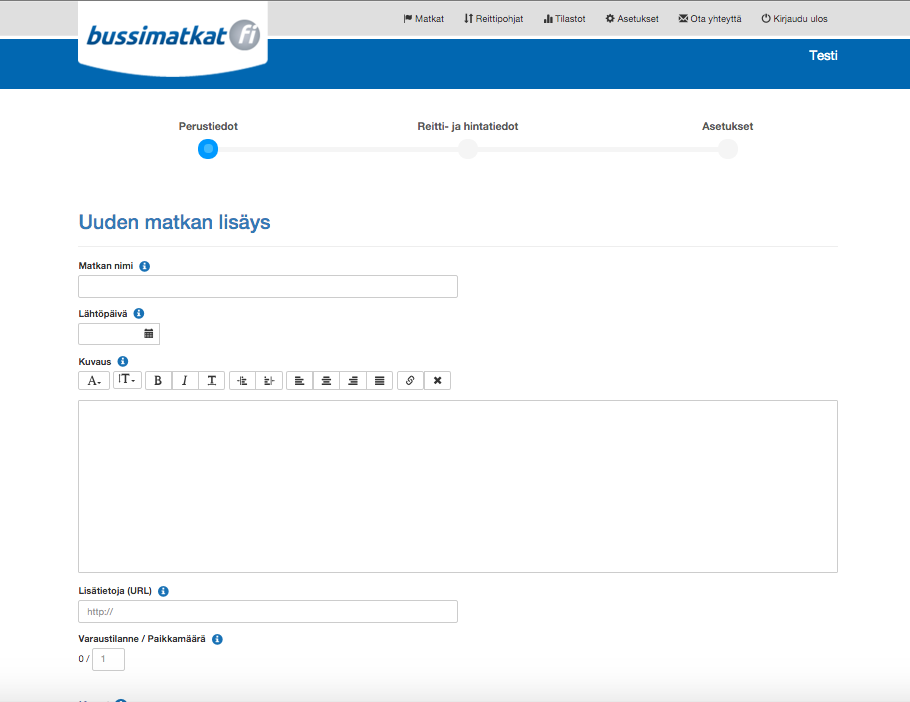Screen dimensions: 910x702
Task: Open the text size dropdown in toolbar
Action: tap(127, 380)
